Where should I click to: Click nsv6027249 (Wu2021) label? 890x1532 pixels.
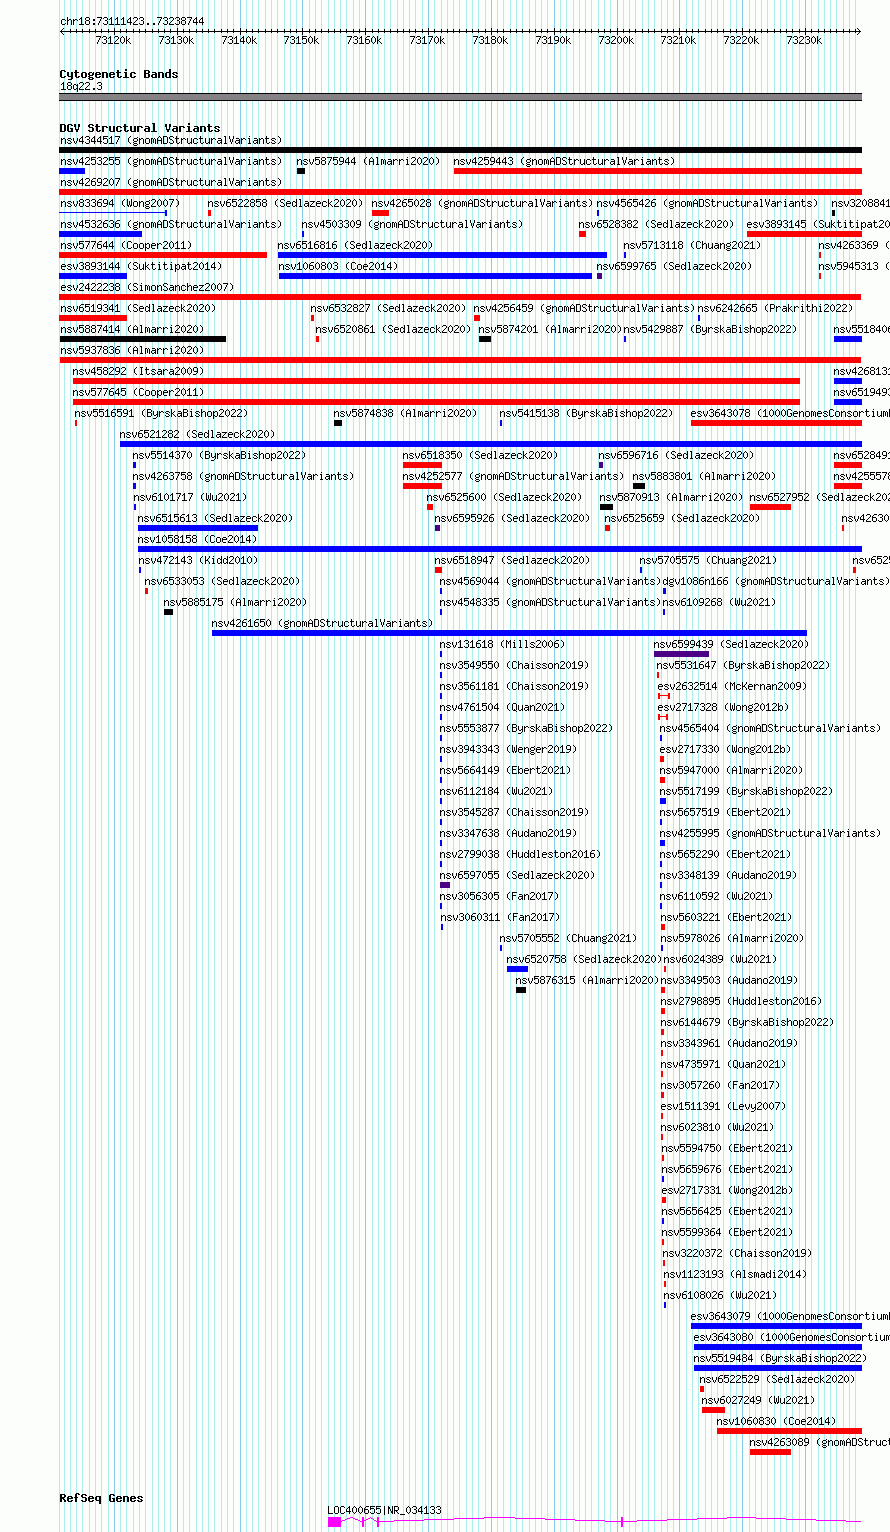759,1400
